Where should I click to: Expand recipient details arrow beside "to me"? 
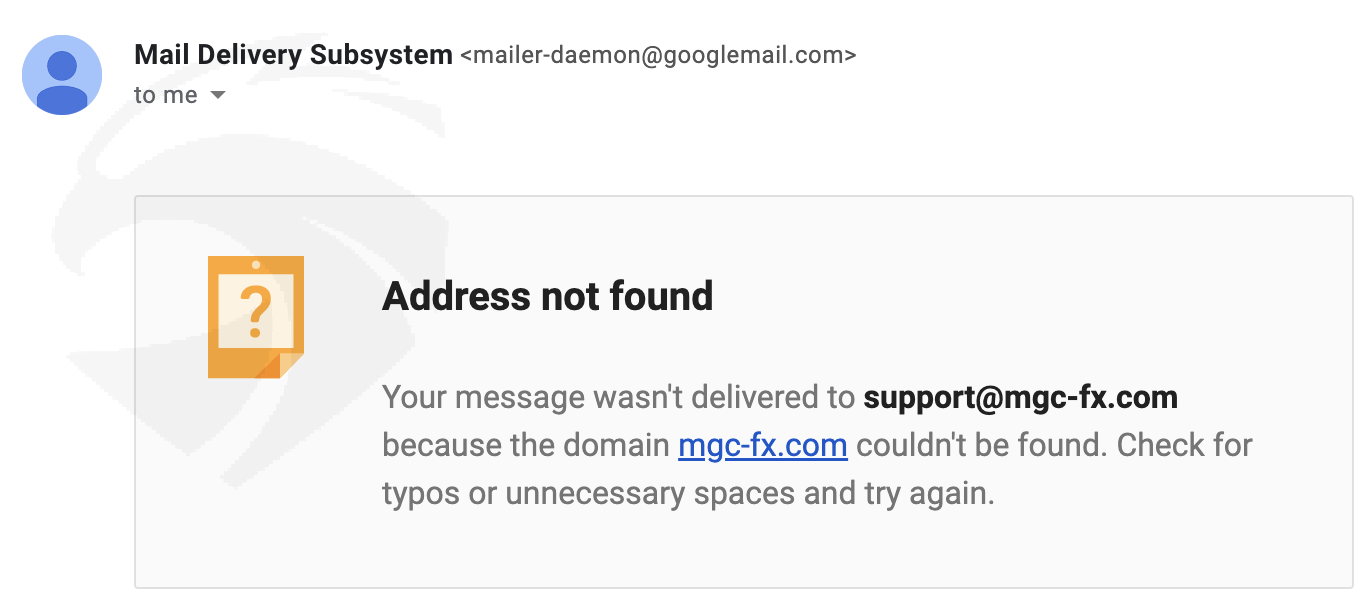click(x=217, y=96)
